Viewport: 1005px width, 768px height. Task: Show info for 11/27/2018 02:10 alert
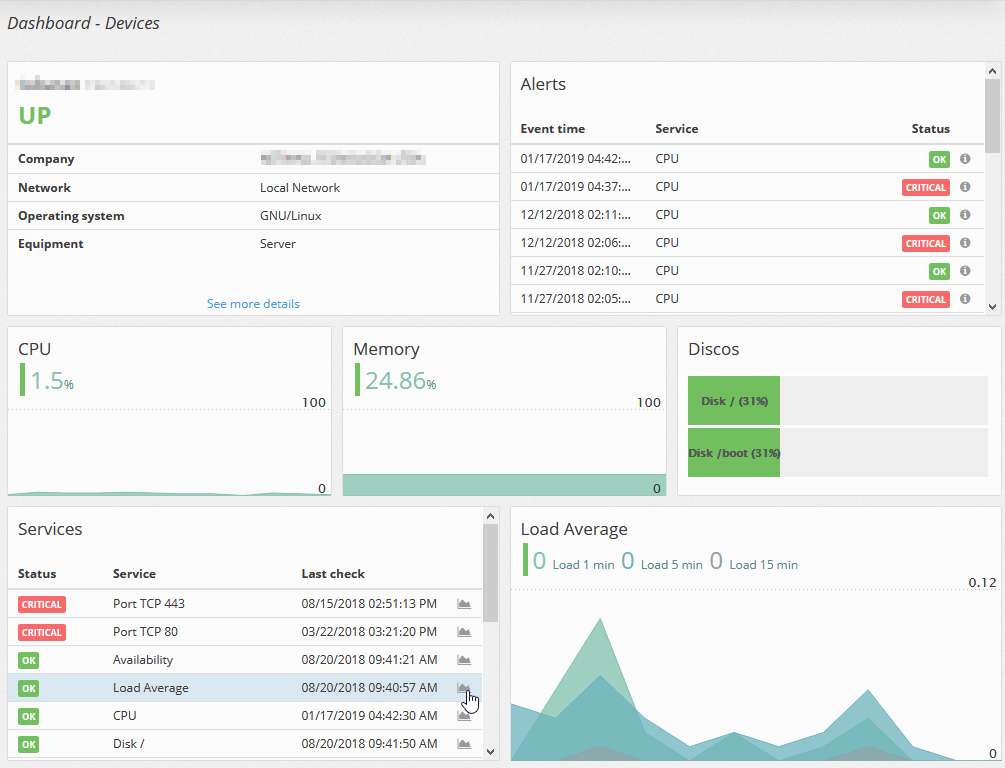965,271
